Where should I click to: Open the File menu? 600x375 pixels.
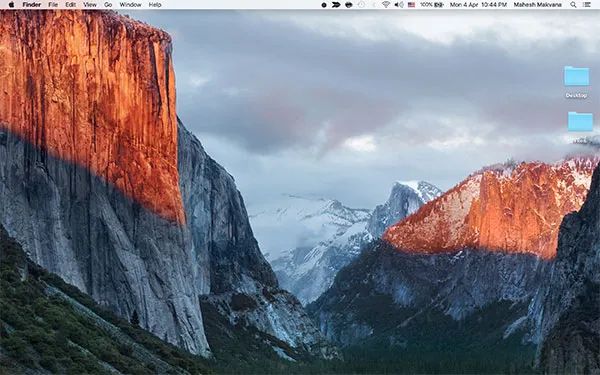pos(53,5)
